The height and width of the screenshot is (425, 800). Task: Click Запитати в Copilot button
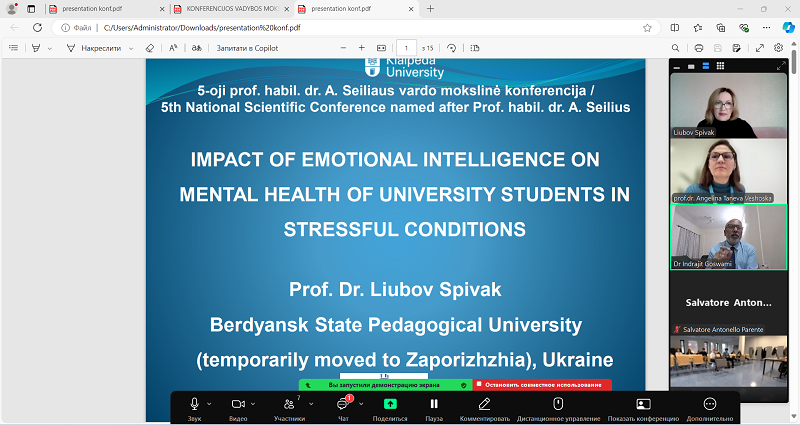point(247,48)
